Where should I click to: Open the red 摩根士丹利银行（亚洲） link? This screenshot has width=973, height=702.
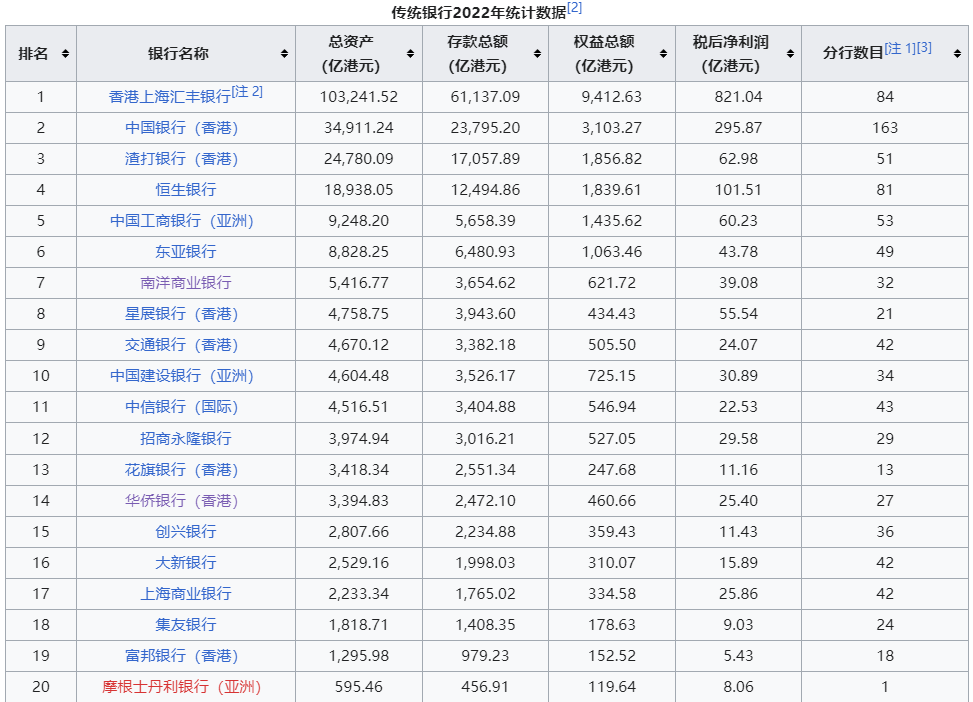click(x=182, y=687)
